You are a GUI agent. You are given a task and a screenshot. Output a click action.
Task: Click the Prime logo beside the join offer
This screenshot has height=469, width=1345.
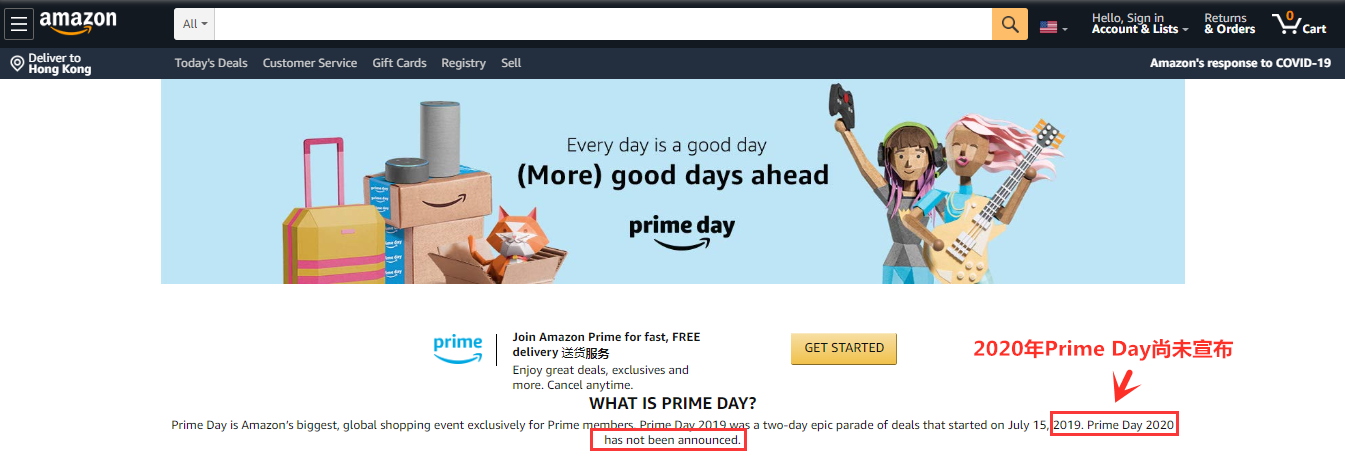coord(458,347)
